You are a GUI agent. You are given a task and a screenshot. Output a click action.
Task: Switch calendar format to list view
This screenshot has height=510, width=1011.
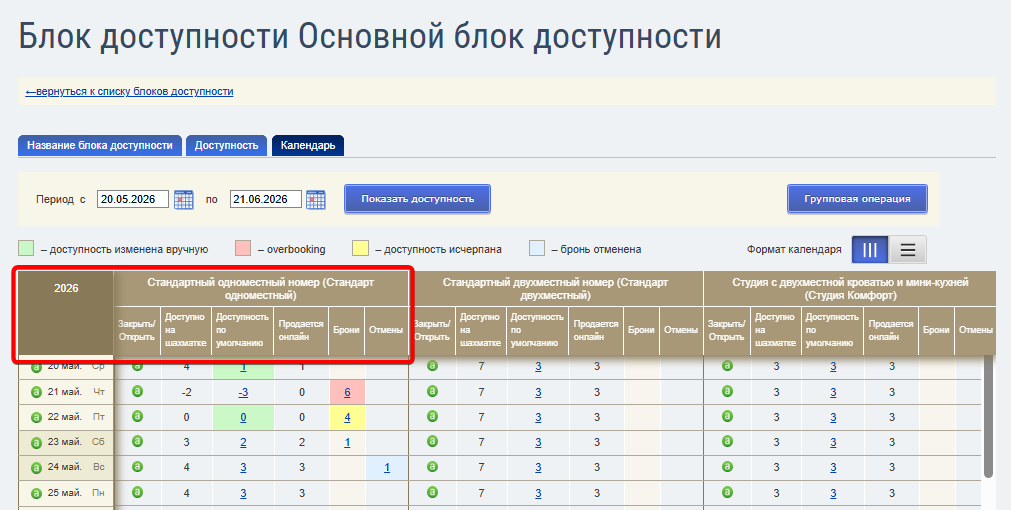point(908,250)
